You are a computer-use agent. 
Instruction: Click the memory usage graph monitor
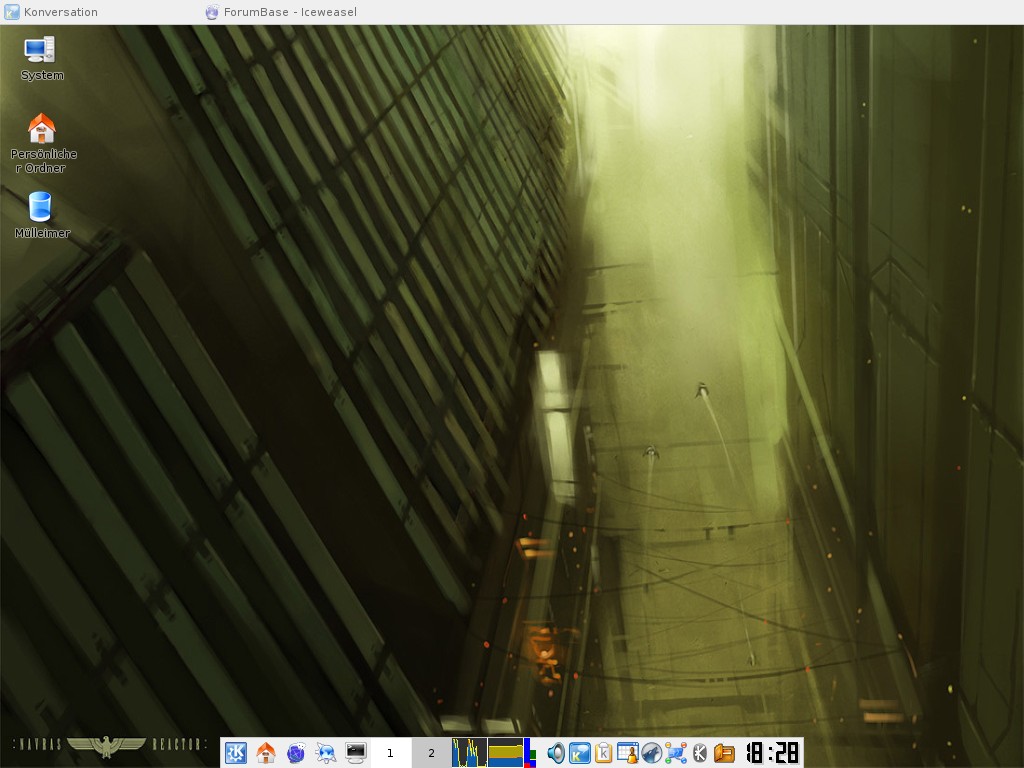point(505,753)
